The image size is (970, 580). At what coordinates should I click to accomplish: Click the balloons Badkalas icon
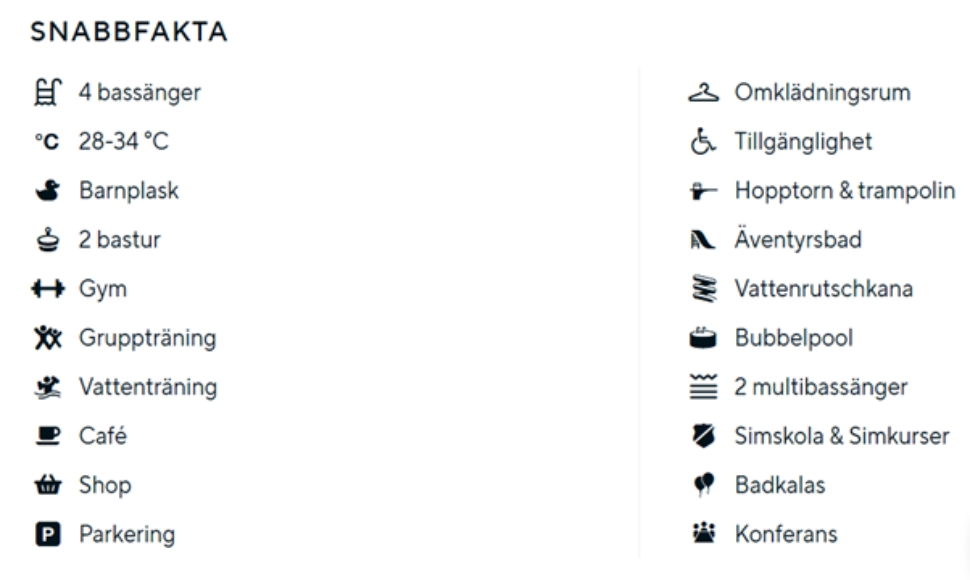coord(706,486)
